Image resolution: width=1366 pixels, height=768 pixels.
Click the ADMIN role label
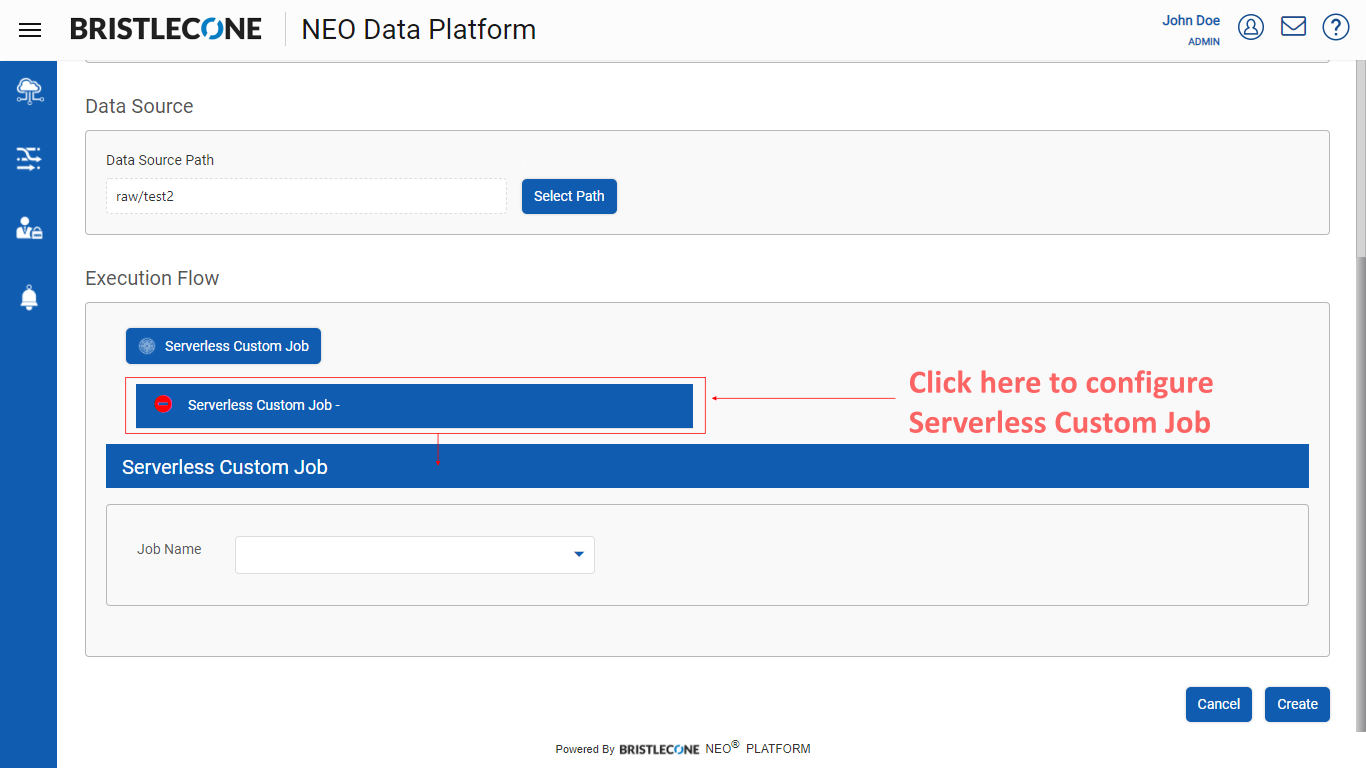[1204, 42]
